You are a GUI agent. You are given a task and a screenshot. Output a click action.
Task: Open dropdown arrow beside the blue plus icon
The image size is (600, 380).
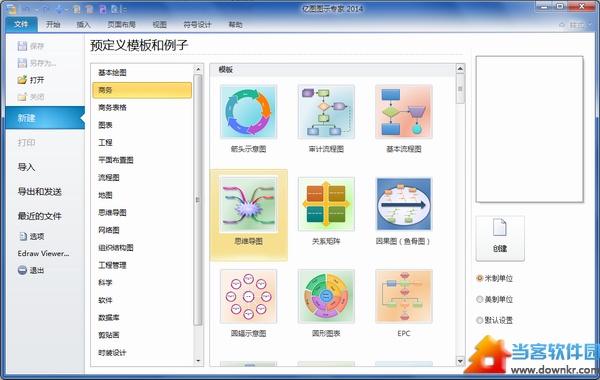pos(66,9)
